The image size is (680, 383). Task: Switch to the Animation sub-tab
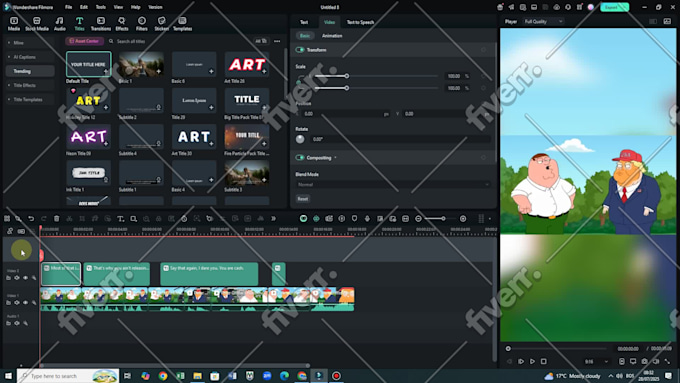click(x=332, y=36)
